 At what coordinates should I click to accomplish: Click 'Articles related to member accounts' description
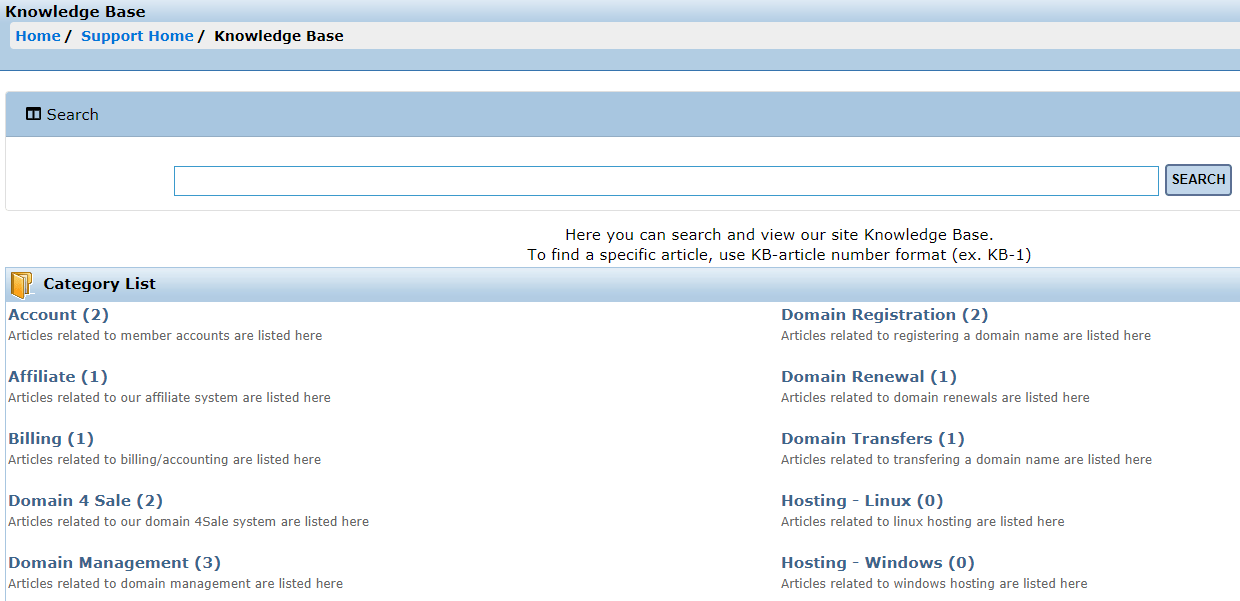[165, 336]
